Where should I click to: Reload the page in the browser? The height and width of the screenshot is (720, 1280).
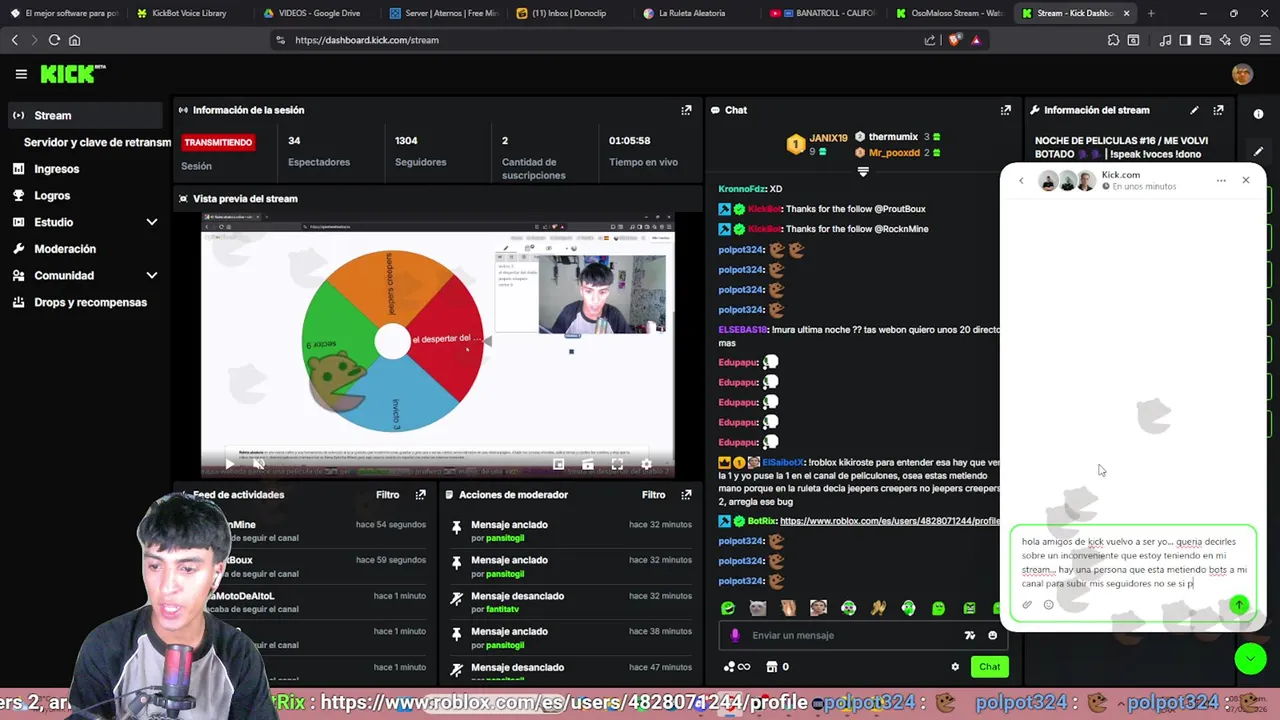click(54, 40)
